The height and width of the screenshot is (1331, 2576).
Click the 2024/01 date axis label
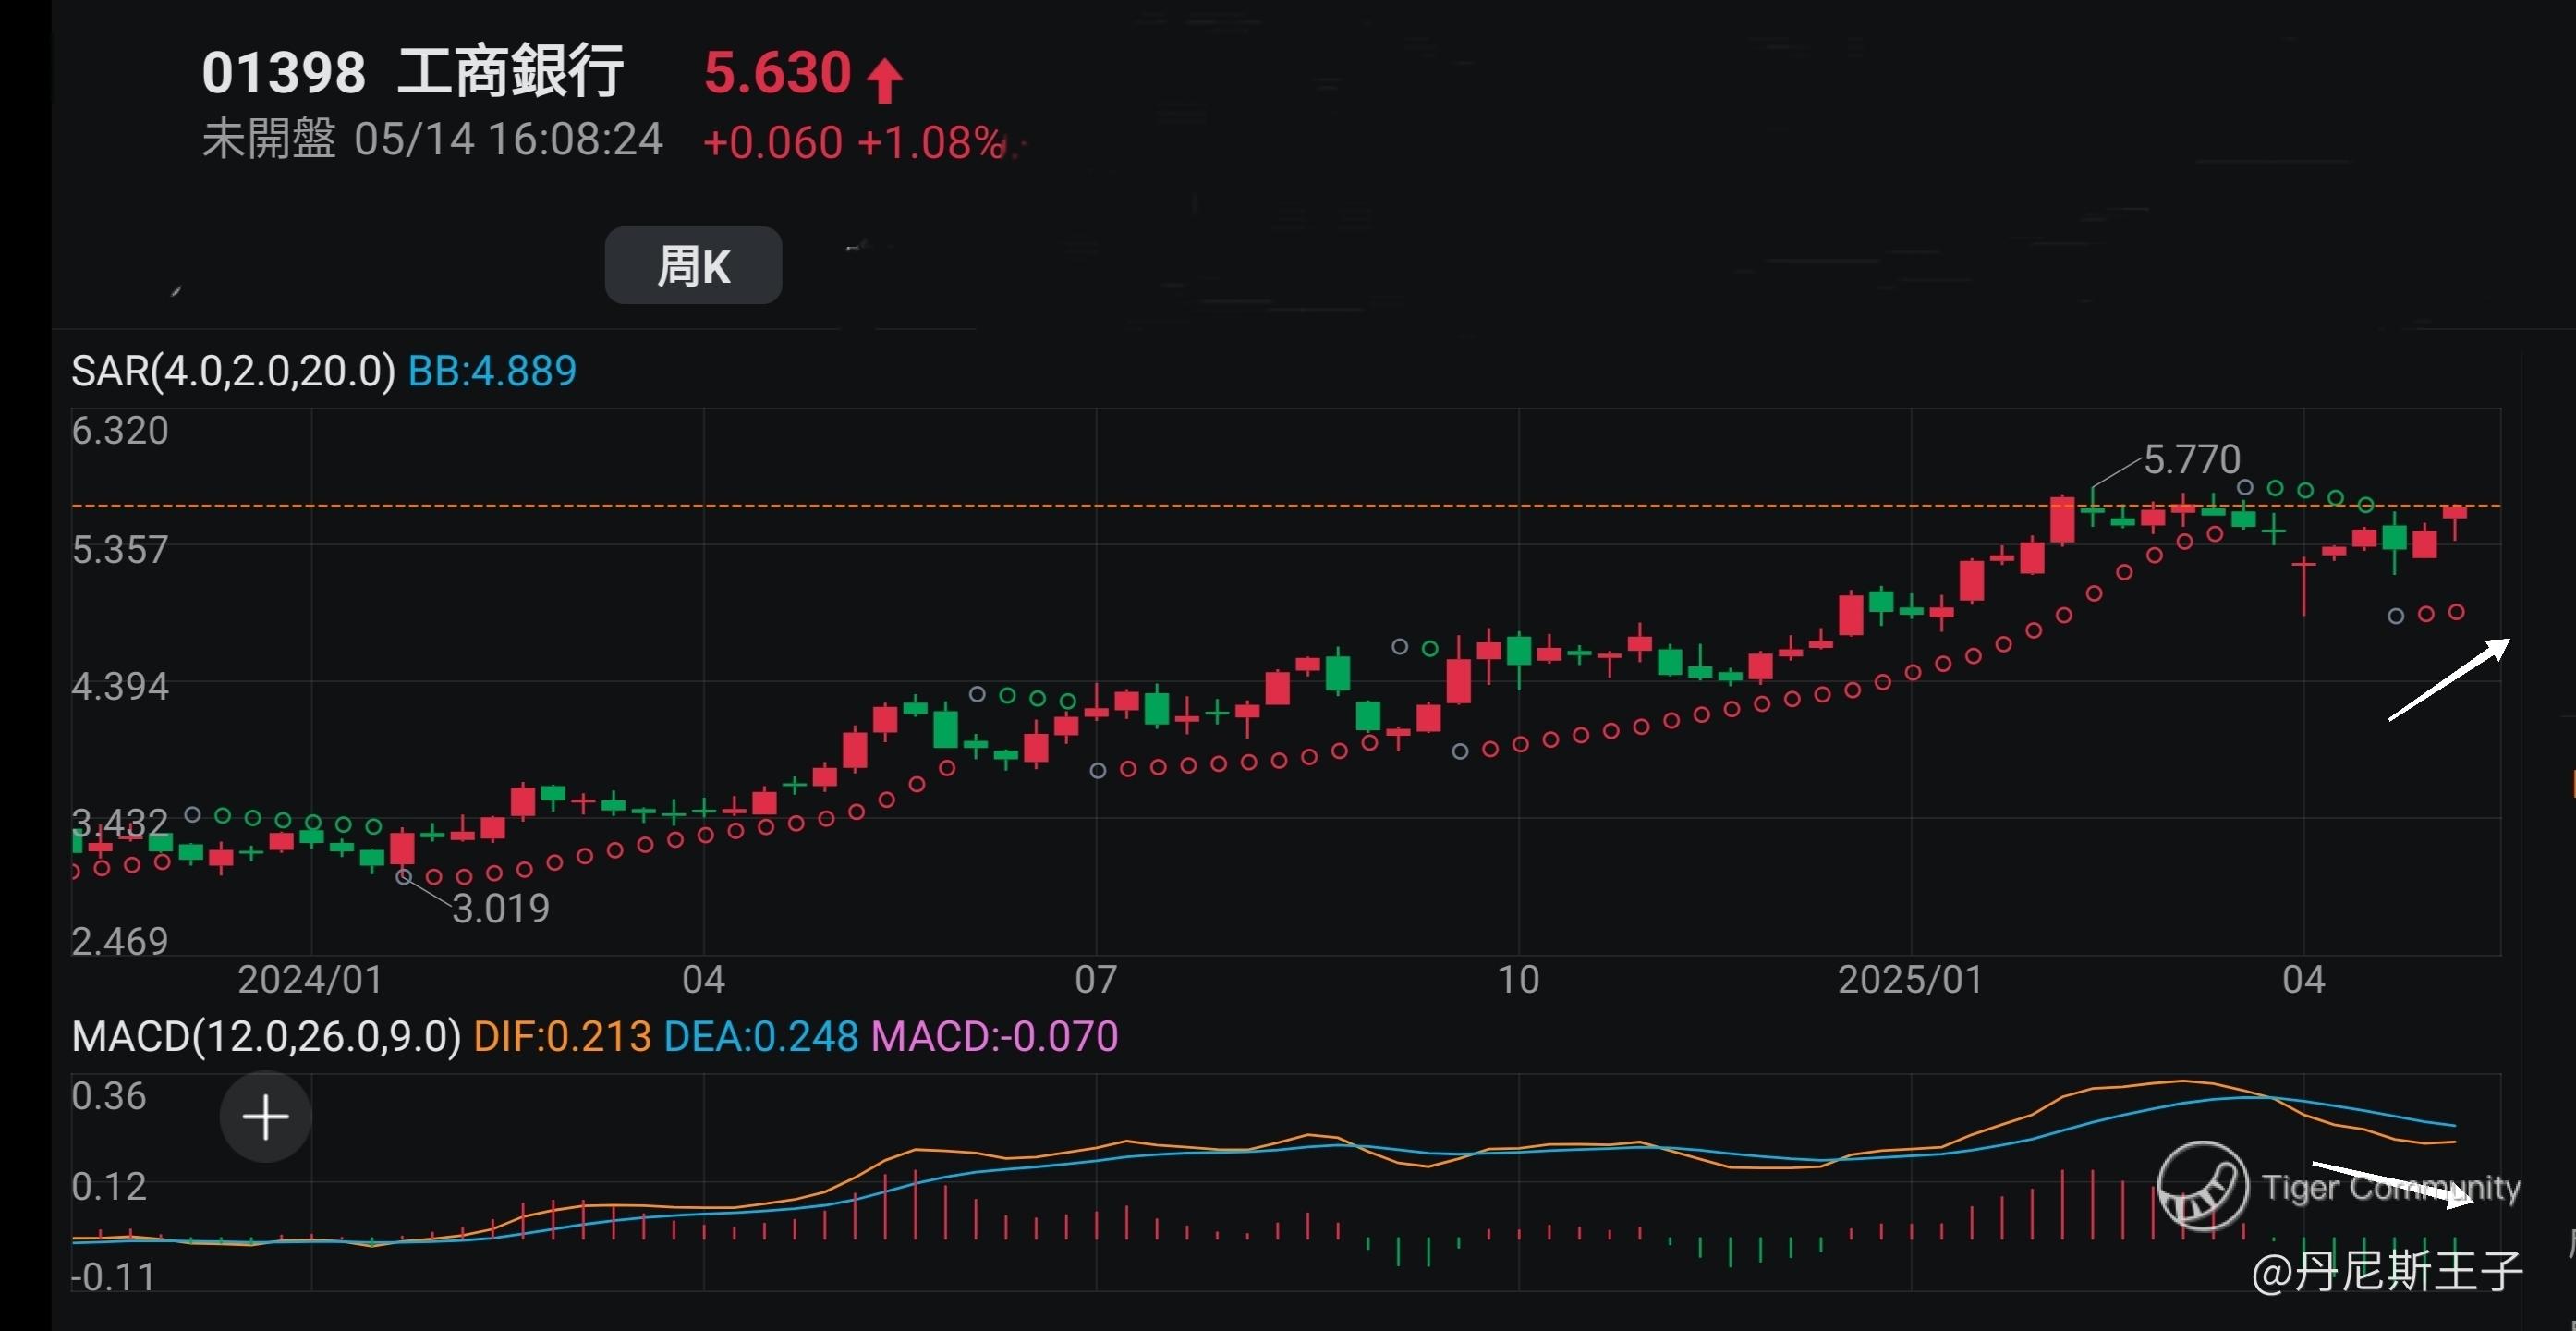pyautogui.click(x=310, y=979)
